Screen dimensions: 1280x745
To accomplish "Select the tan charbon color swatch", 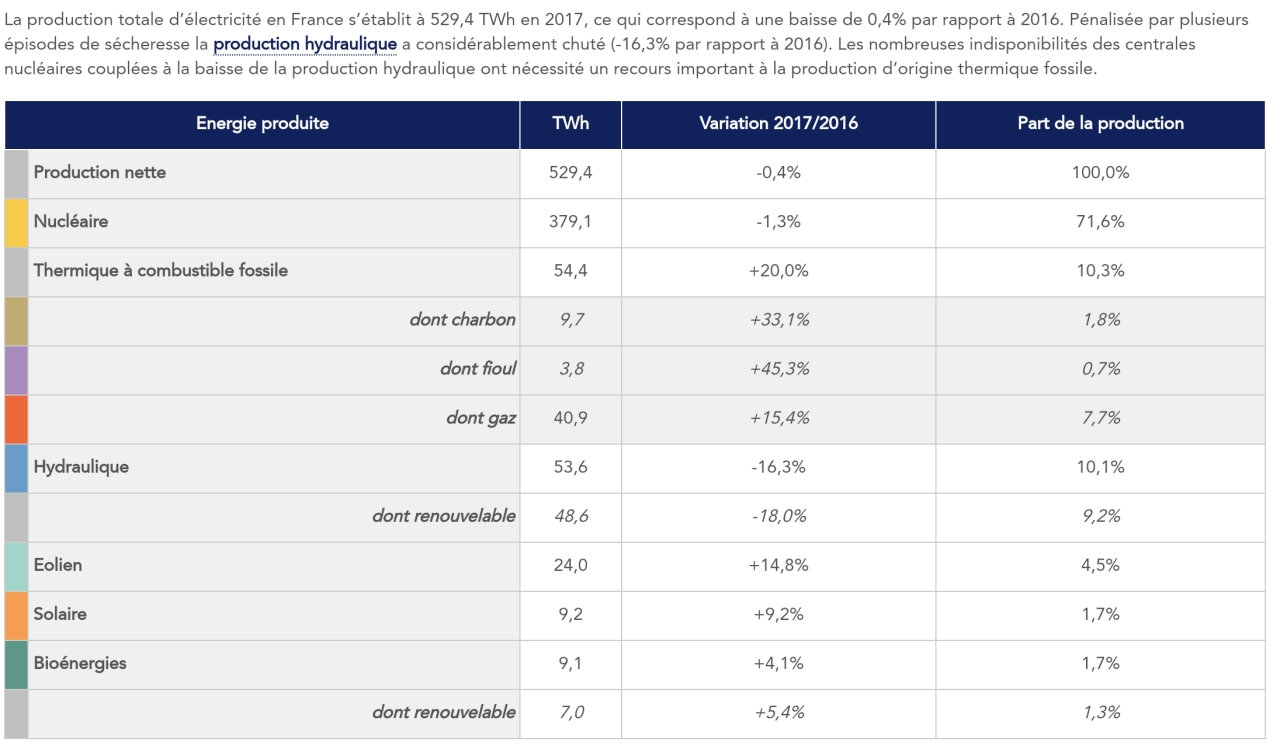I will click(16, 320).
